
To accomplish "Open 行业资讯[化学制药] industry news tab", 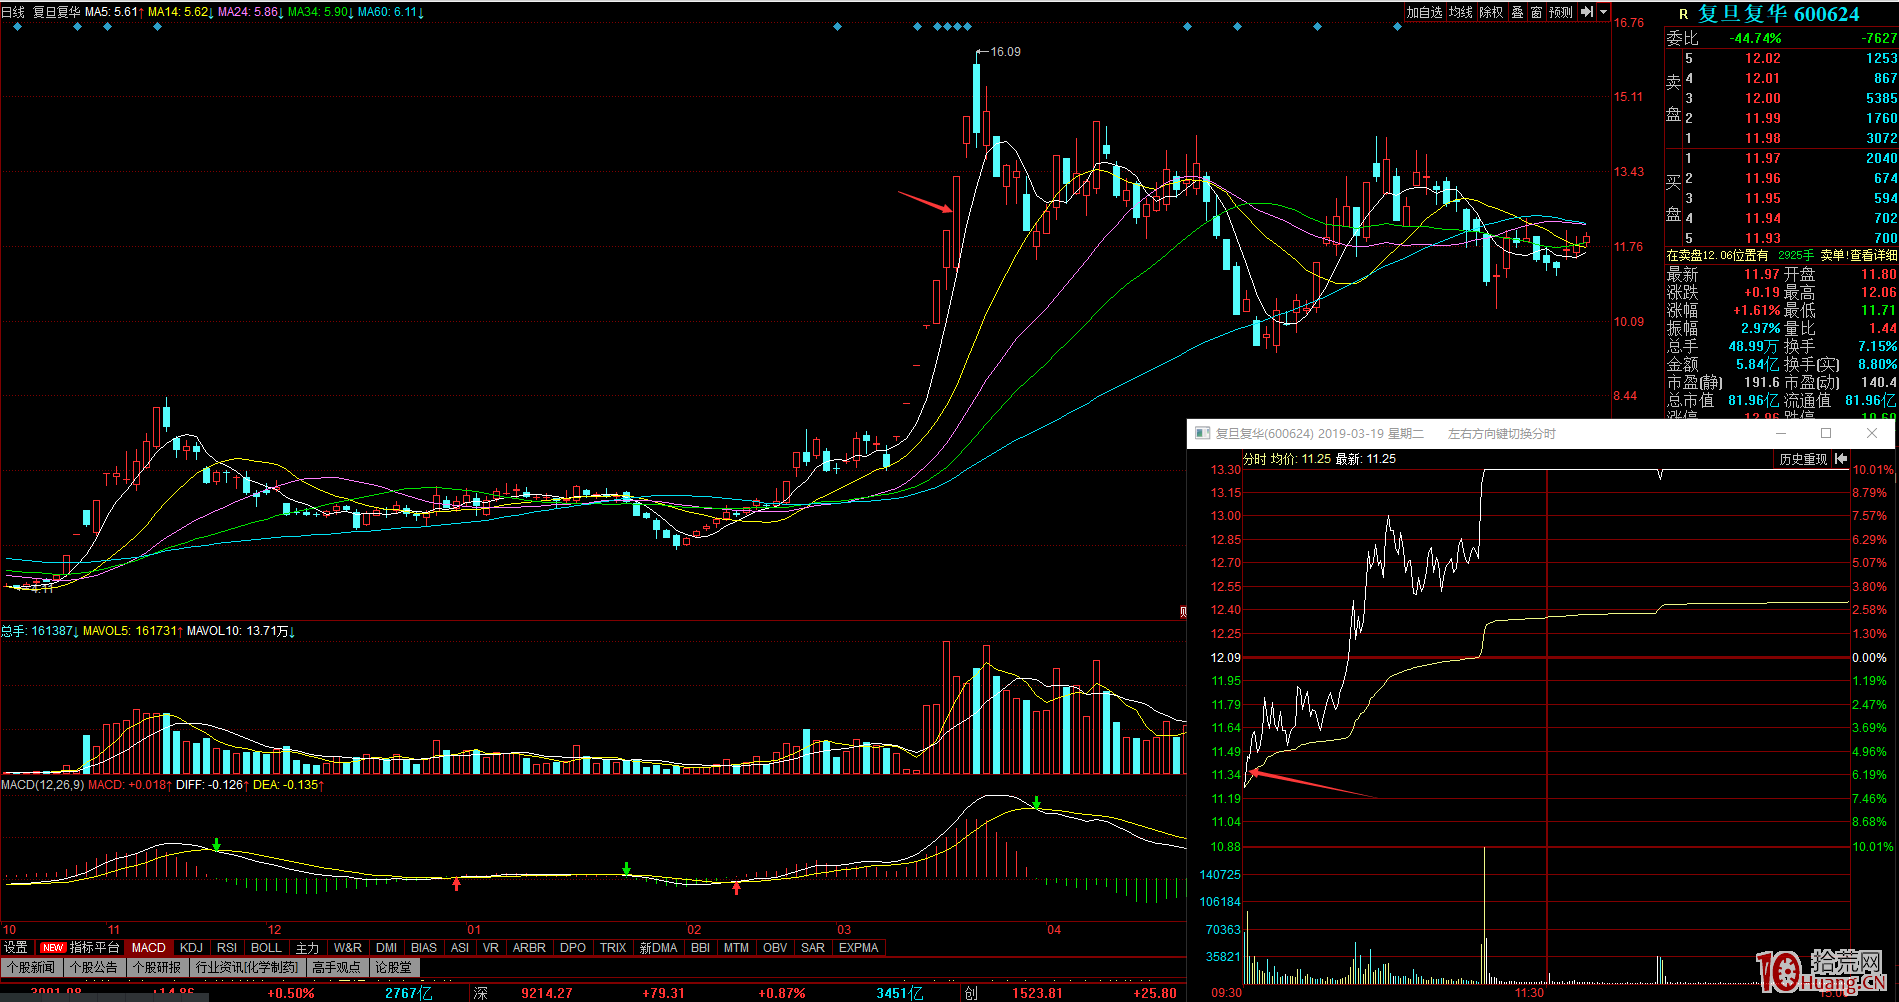I will pyautogui.click(x=247, y=967).
